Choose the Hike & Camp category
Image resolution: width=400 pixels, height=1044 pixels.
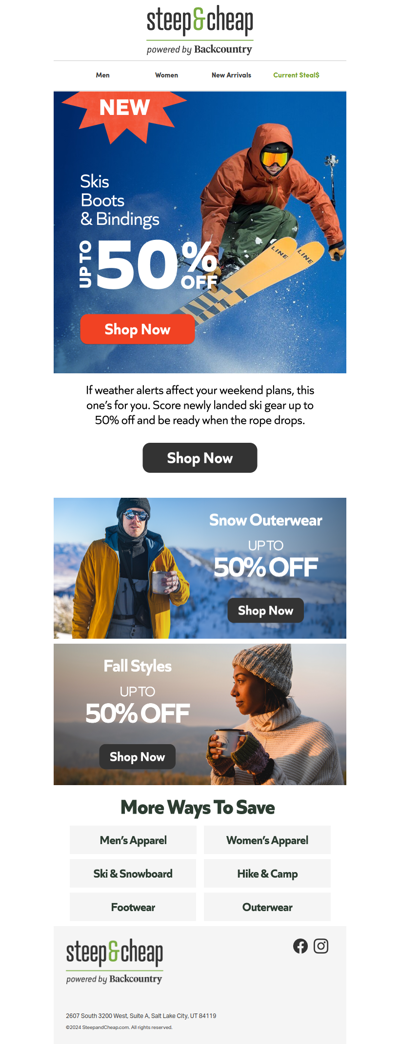coord(267,874)
